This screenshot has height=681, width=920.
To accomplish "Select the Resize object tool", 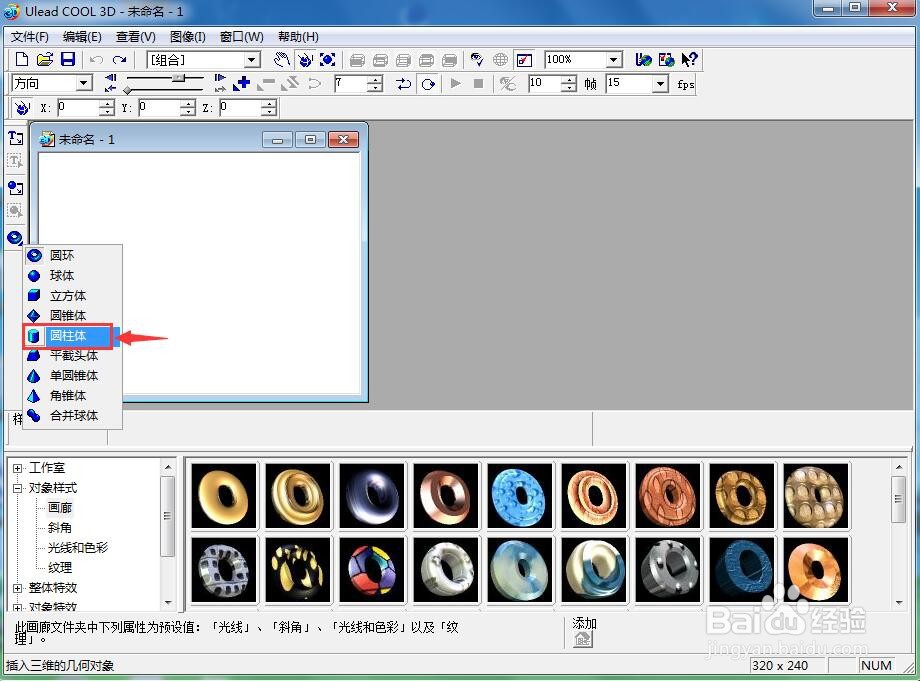I will (x=327, y=59).
